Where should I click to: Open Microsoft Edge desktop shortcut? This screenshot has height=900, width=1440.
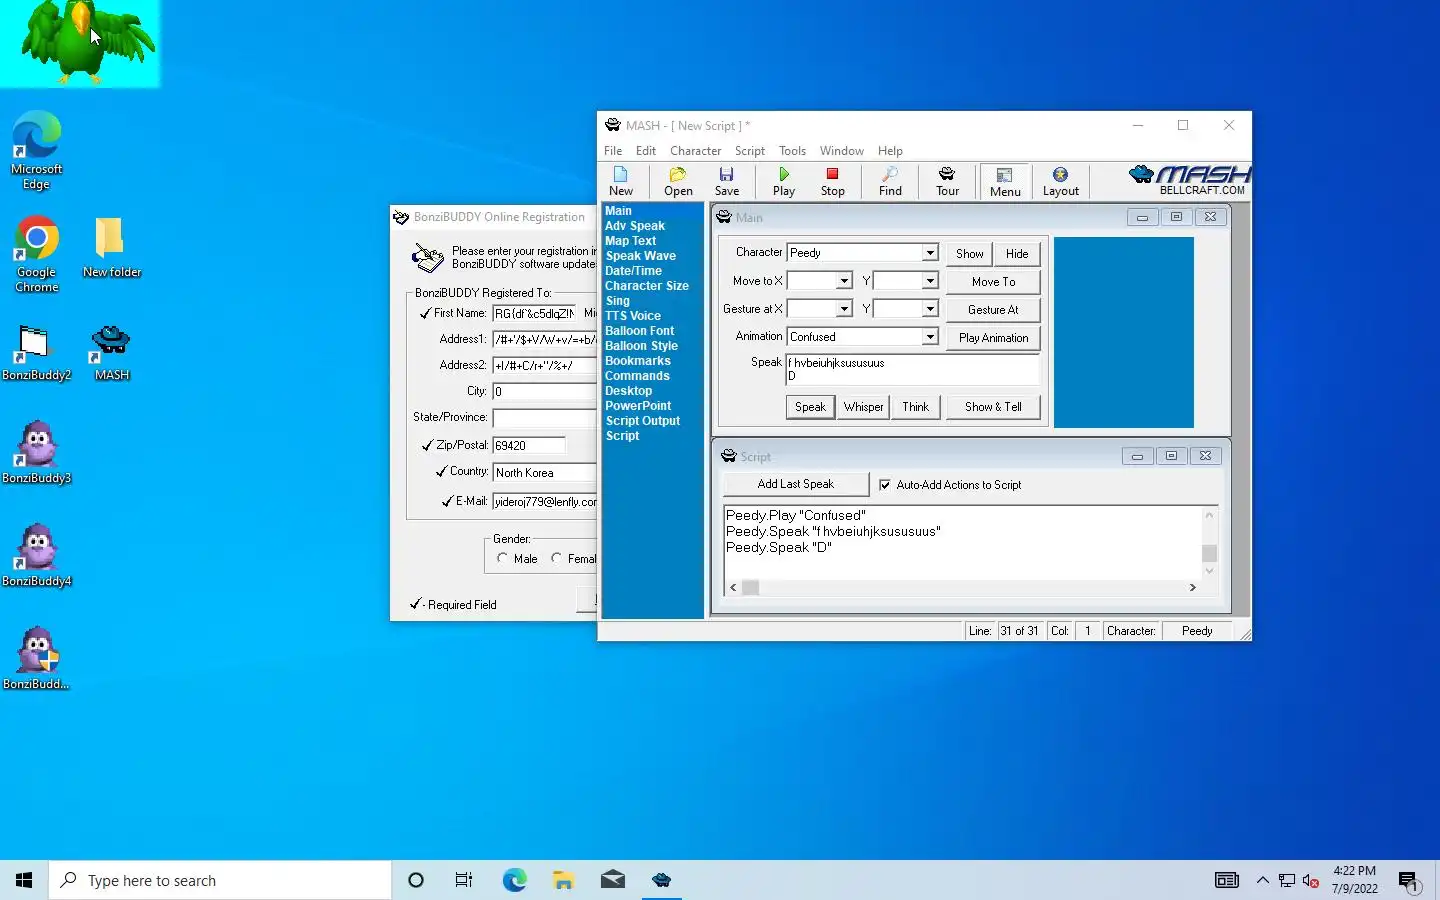37,151
